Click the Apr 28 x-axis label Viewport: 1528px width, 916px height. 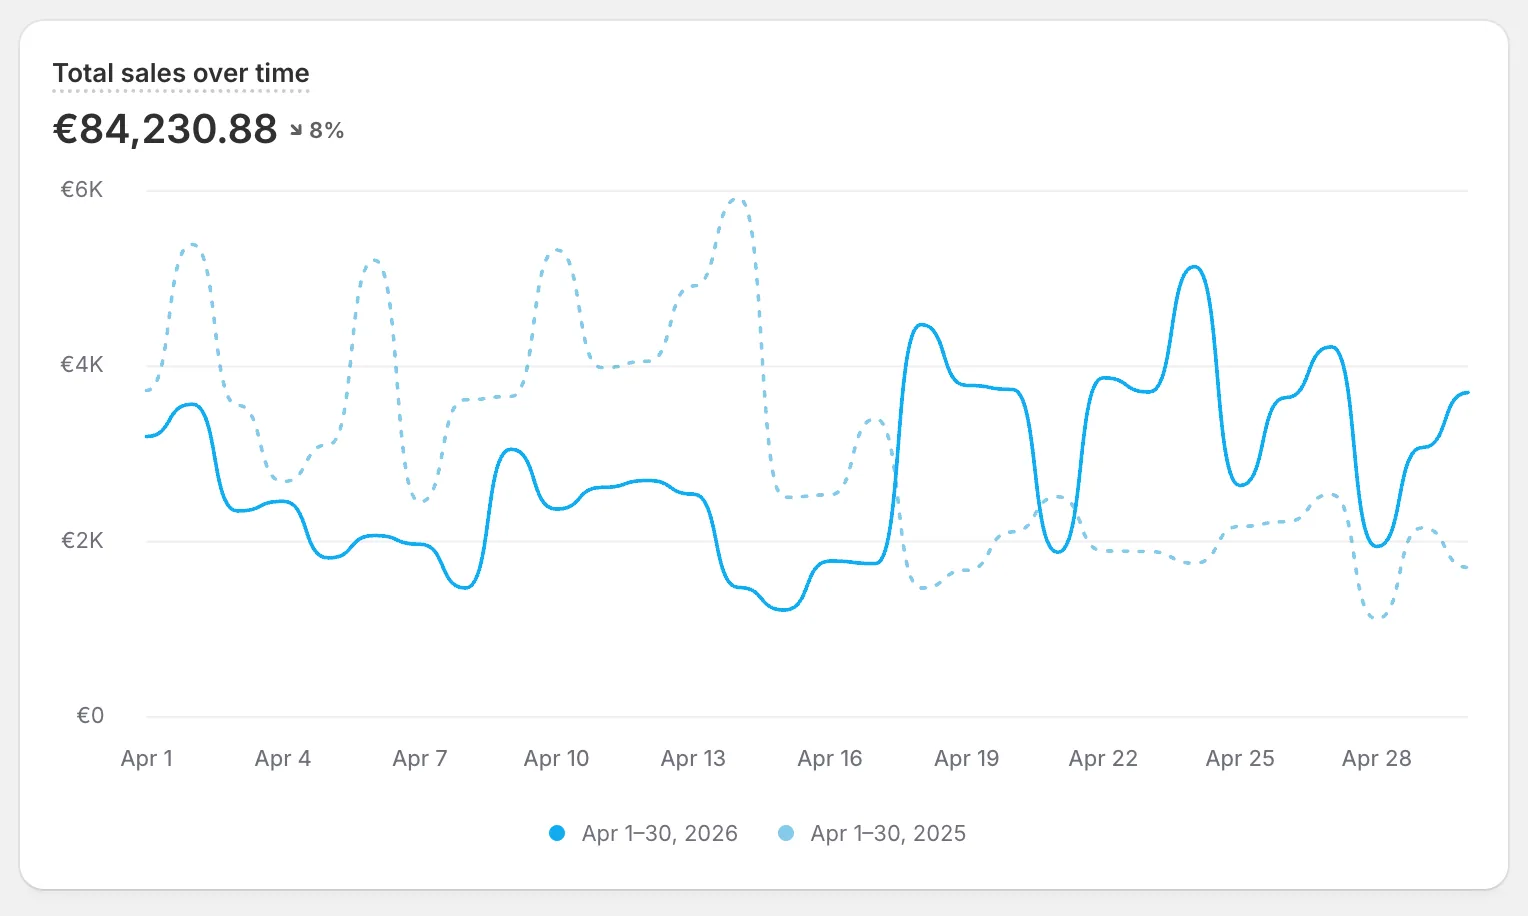point(1377,758)
